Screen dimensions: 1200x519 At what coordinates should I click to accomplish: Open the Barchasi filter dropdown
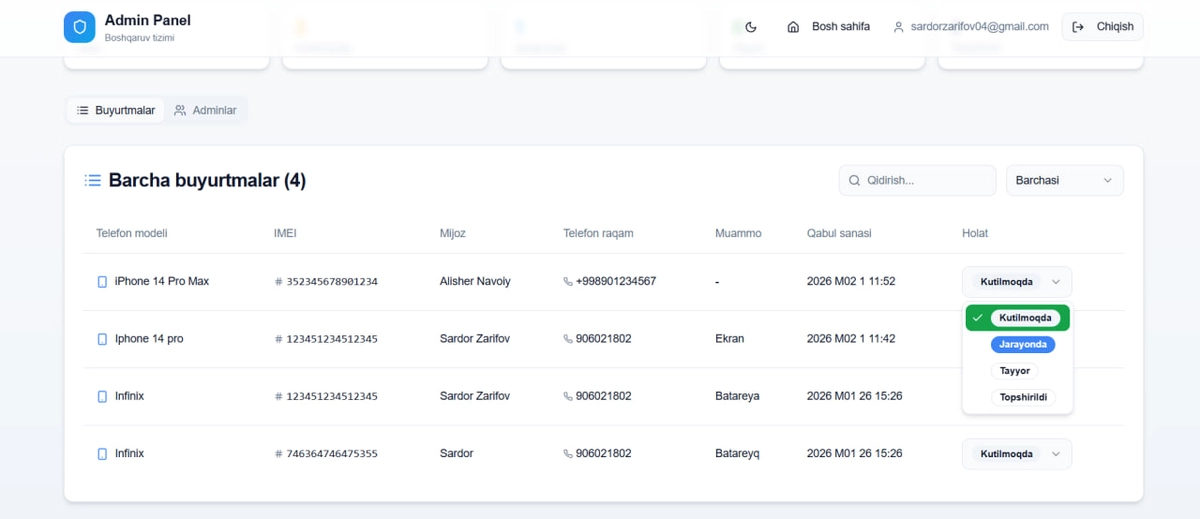coord(1064,180)
